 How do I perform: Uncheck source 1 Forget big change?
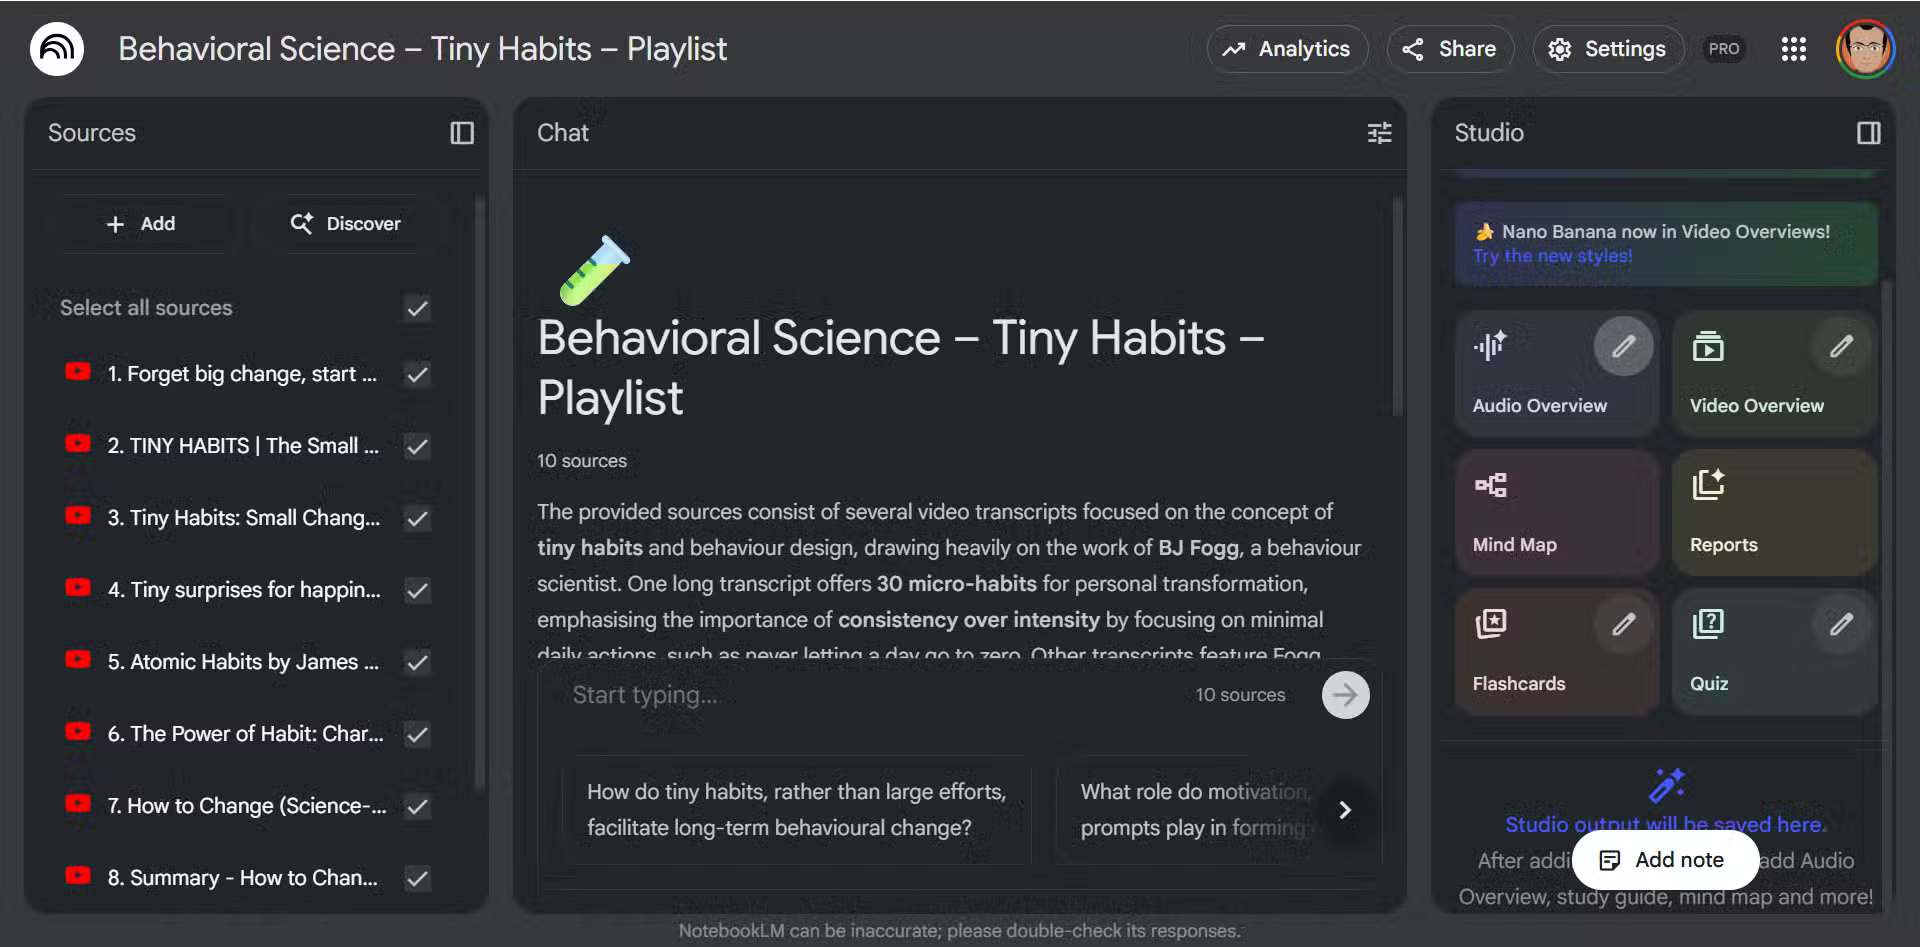tap(417, 374)
